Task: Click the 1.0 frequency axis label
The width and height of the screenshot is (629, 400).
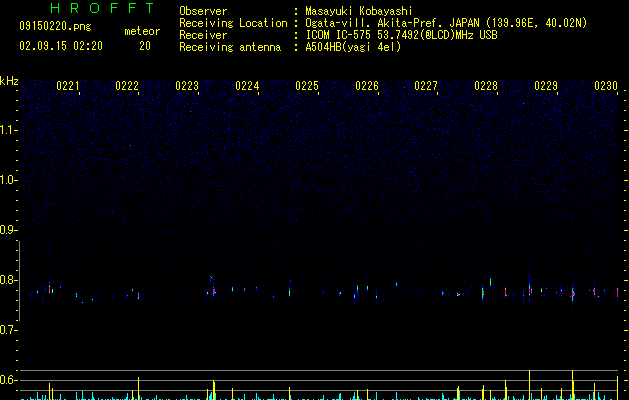Action: click(x=8, y=180)
